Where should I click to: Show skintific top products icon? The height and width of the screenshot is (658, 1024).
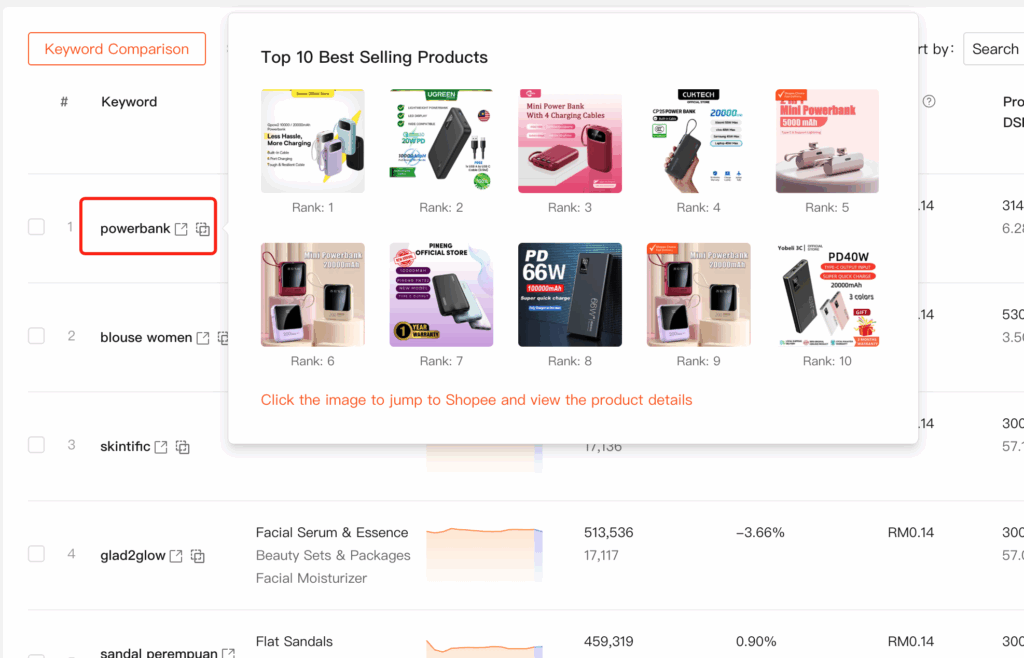coord(183,447)
